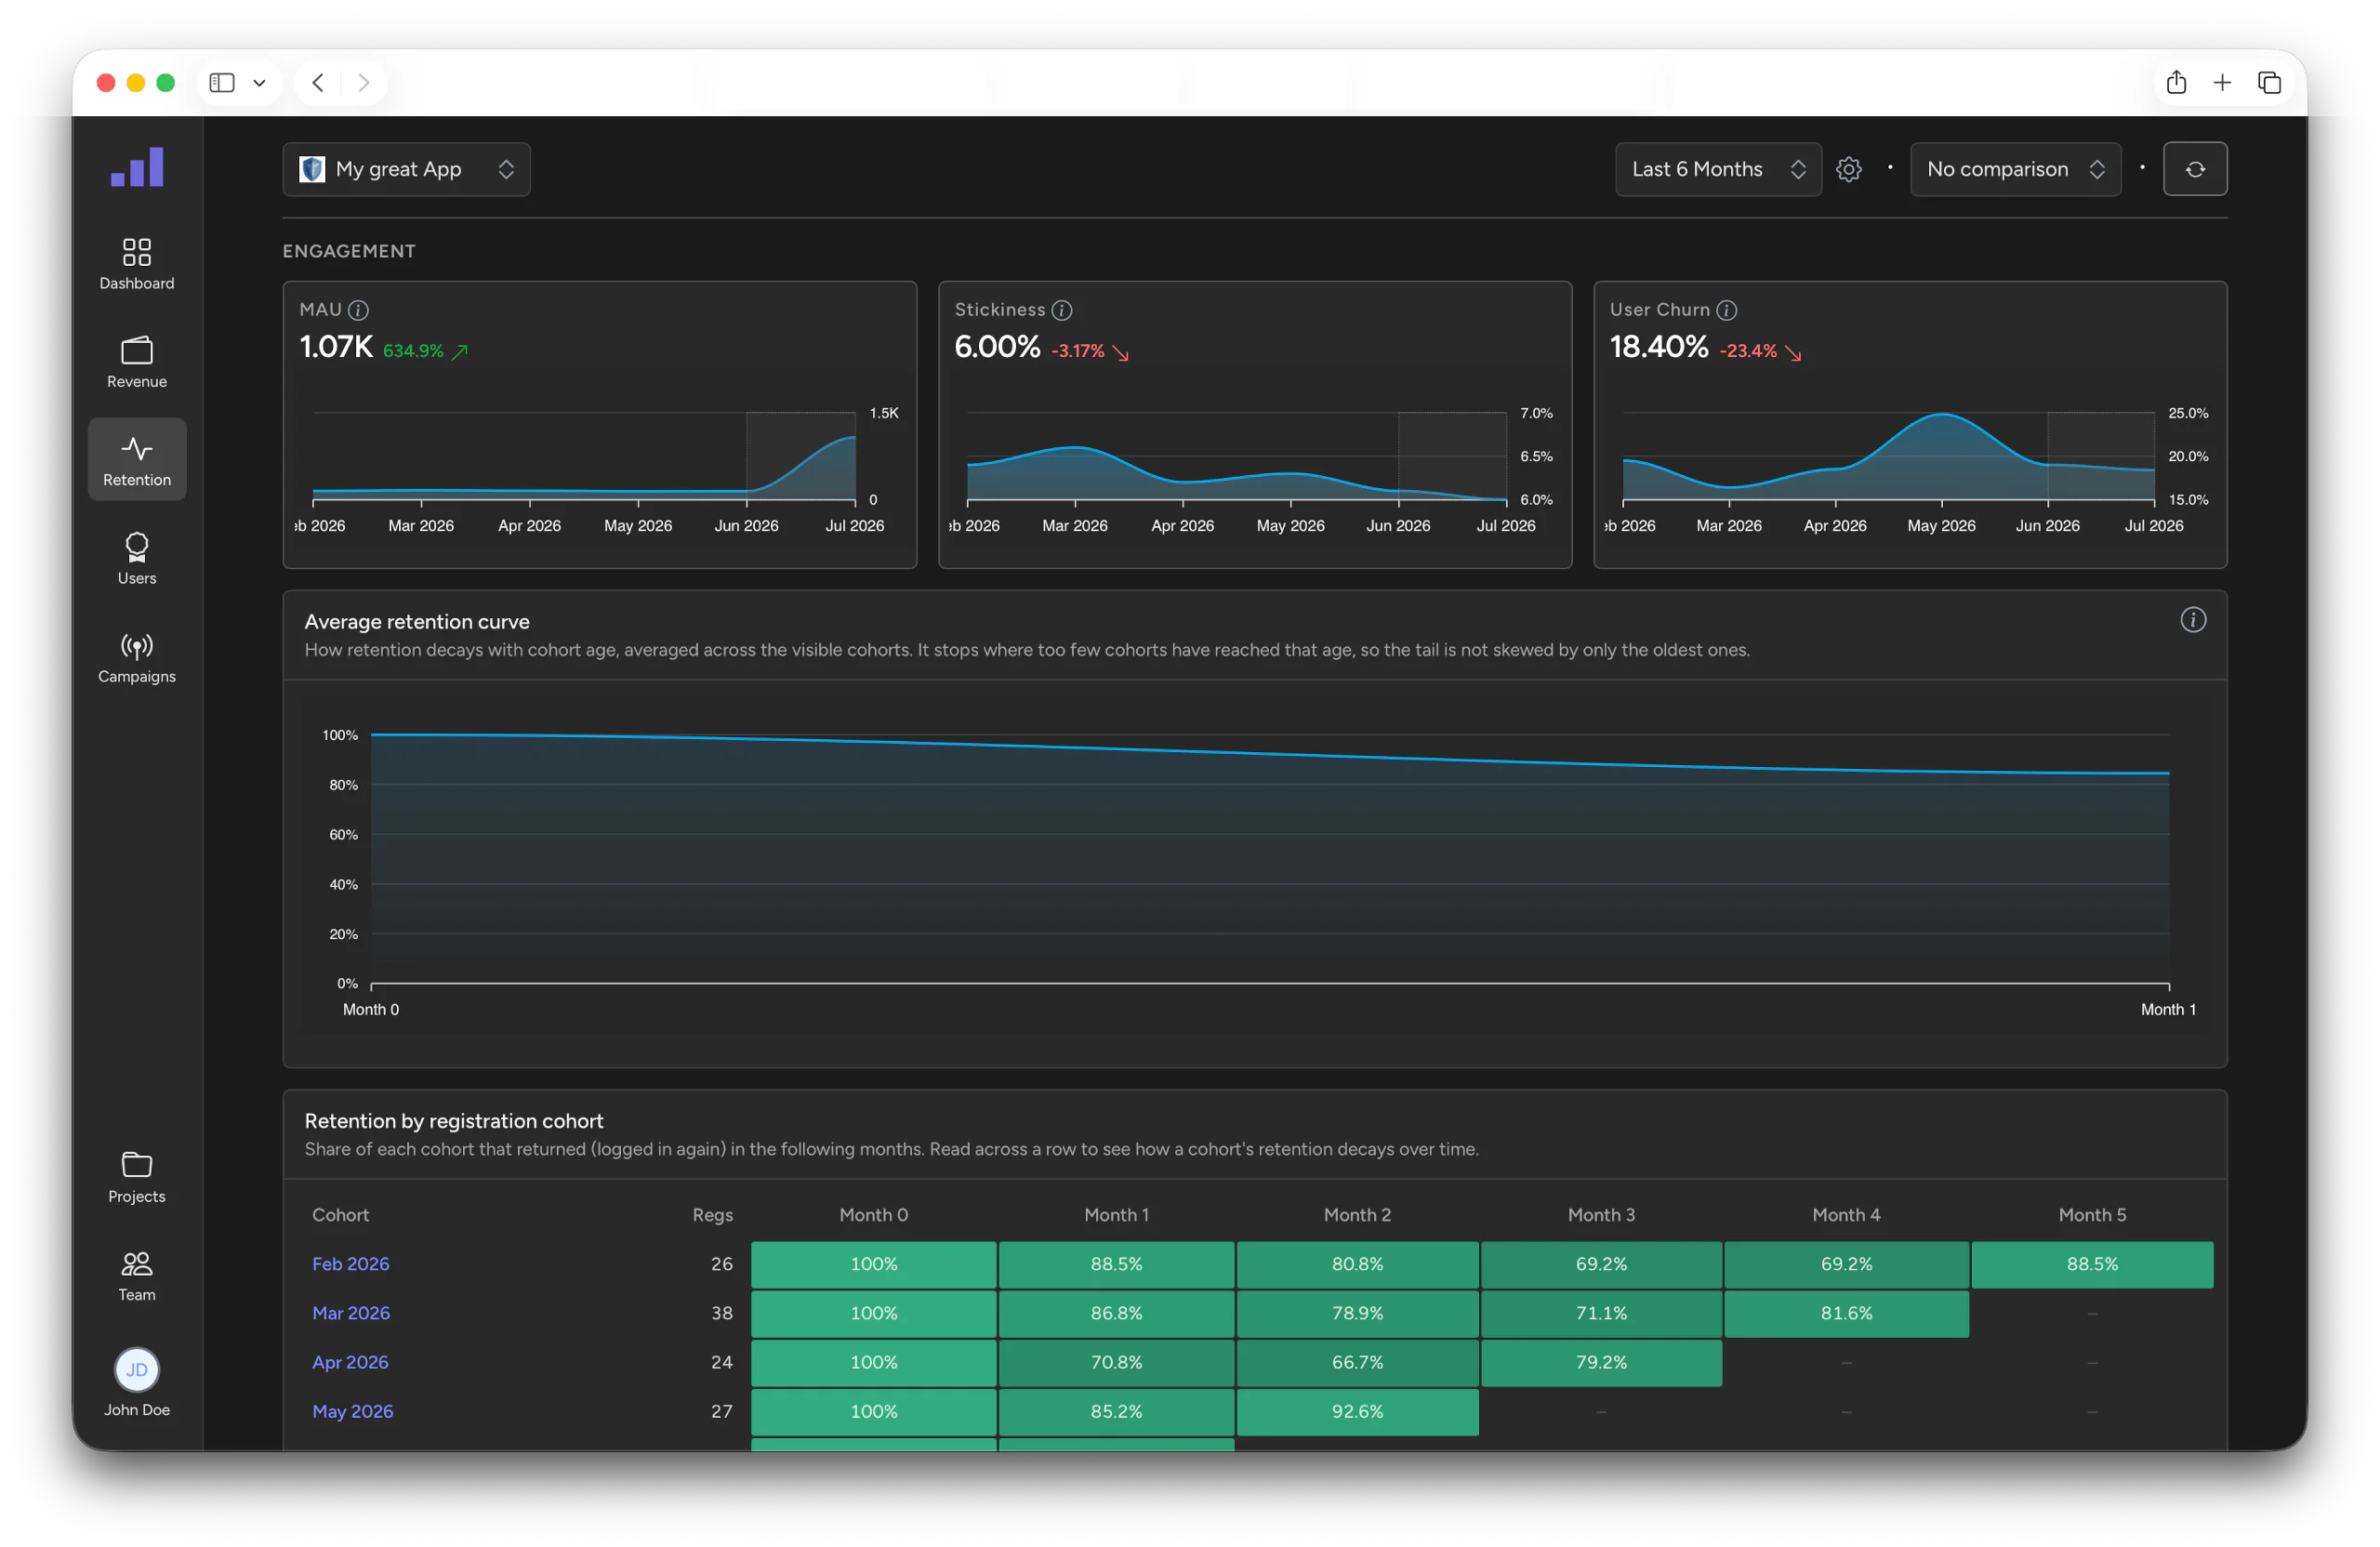Select May 2026 Month 1 cell 85.2%
The height and width of the screenshot is (1547, 2380).
coord(1116,1411)
